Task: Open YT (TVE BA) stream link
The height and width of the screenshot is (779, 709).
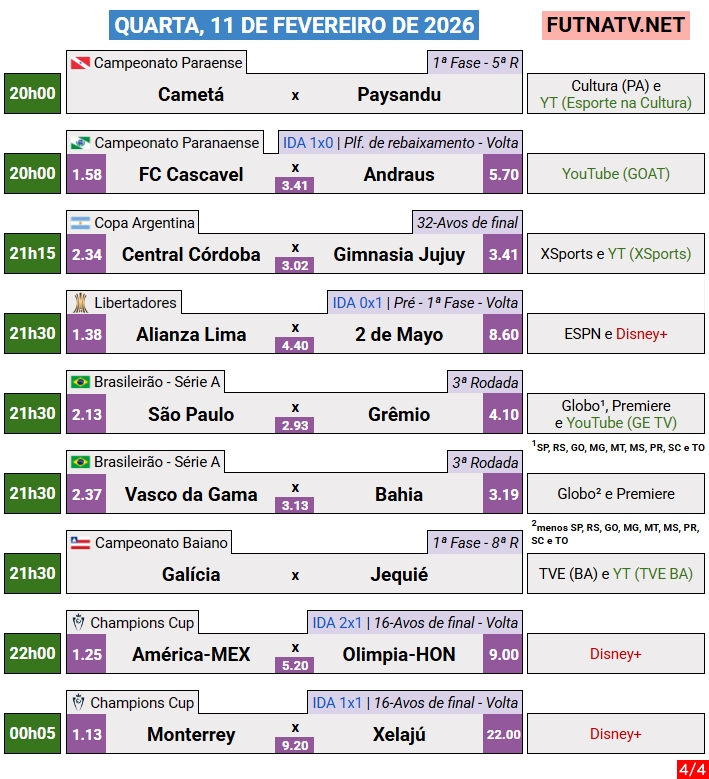Action: click(653, 574)
